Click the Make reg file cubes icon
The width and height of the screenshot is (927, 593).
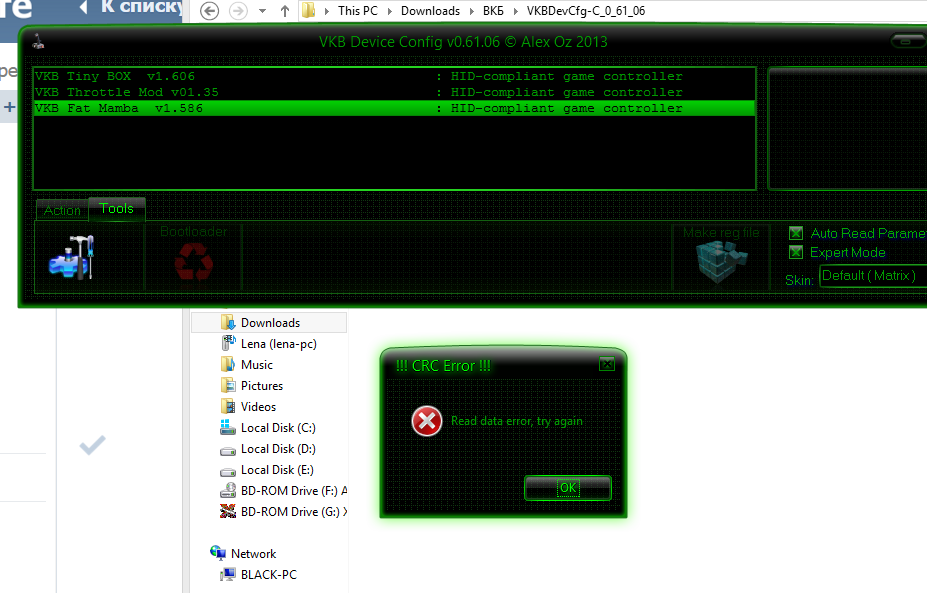tap(721, 262)
